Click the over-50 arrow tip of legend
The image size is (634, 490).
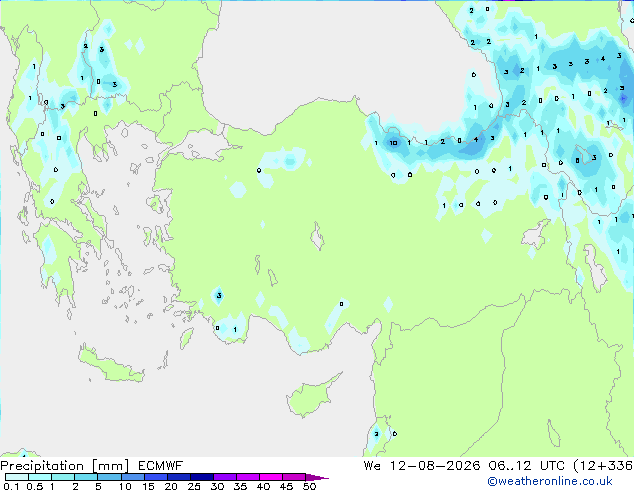pos(317,477)
